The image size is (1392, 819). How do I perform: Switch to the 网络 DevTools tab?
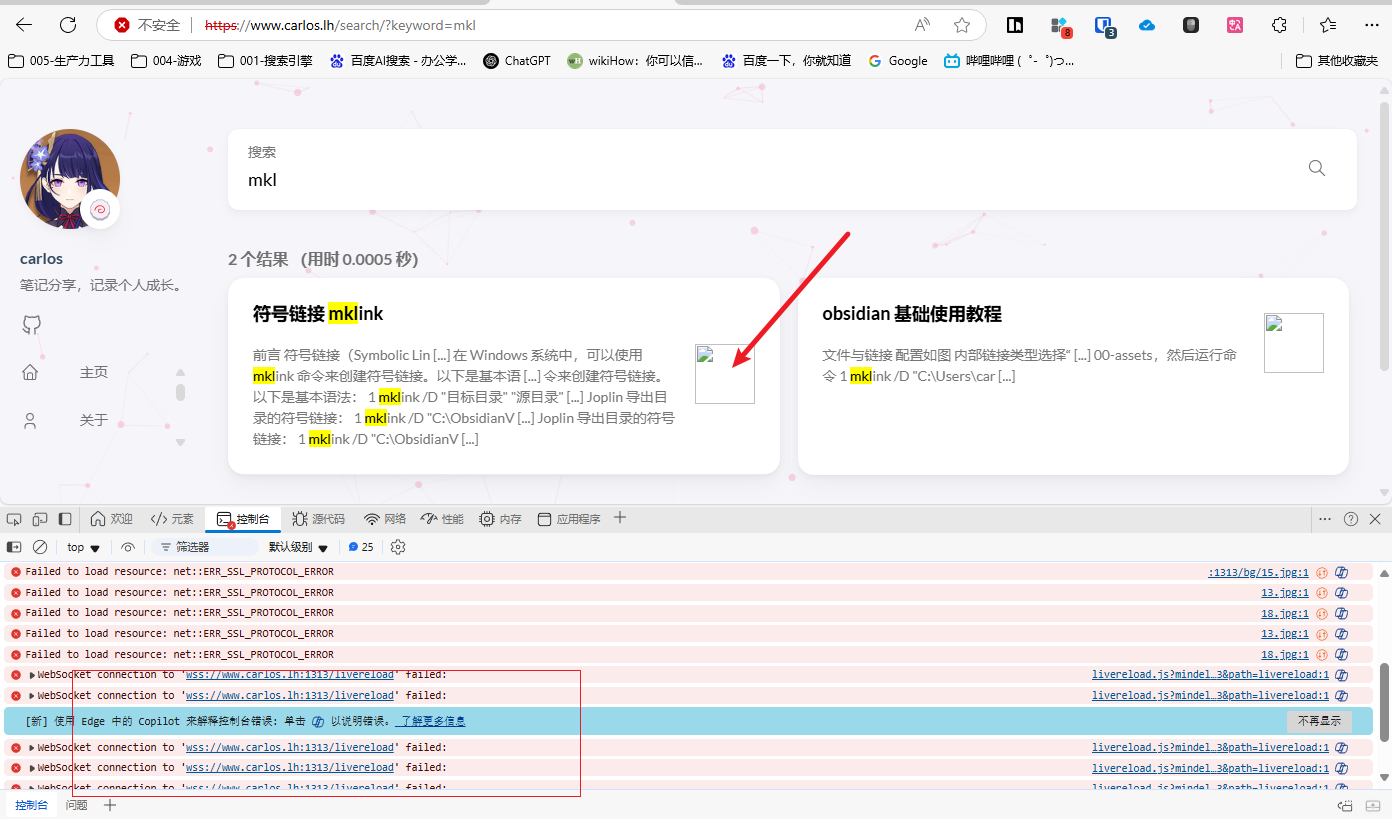pyautogui.click(x=385, y=519)
